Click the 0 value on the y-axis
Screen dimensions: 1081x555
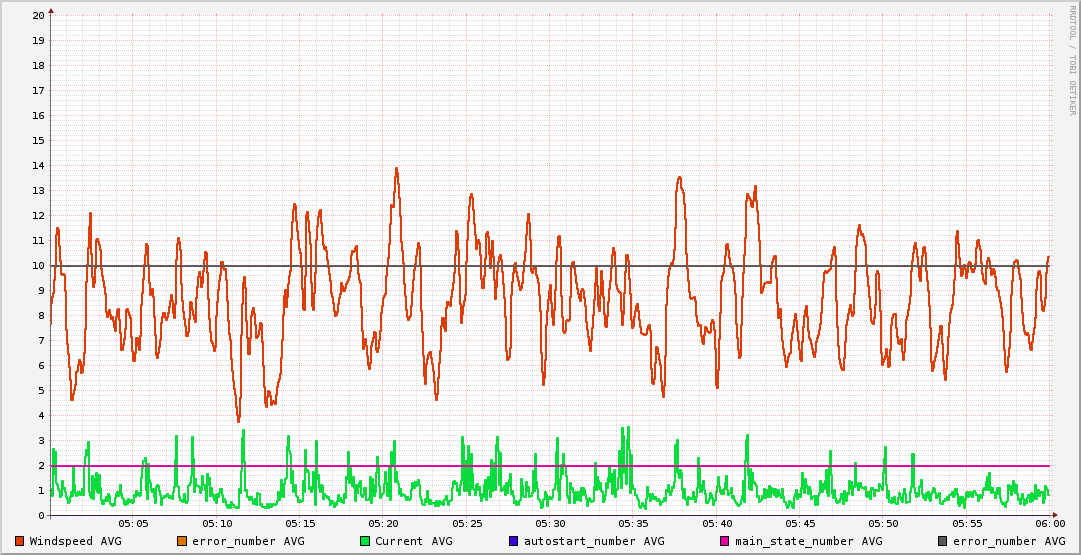[x=41, y=516]
